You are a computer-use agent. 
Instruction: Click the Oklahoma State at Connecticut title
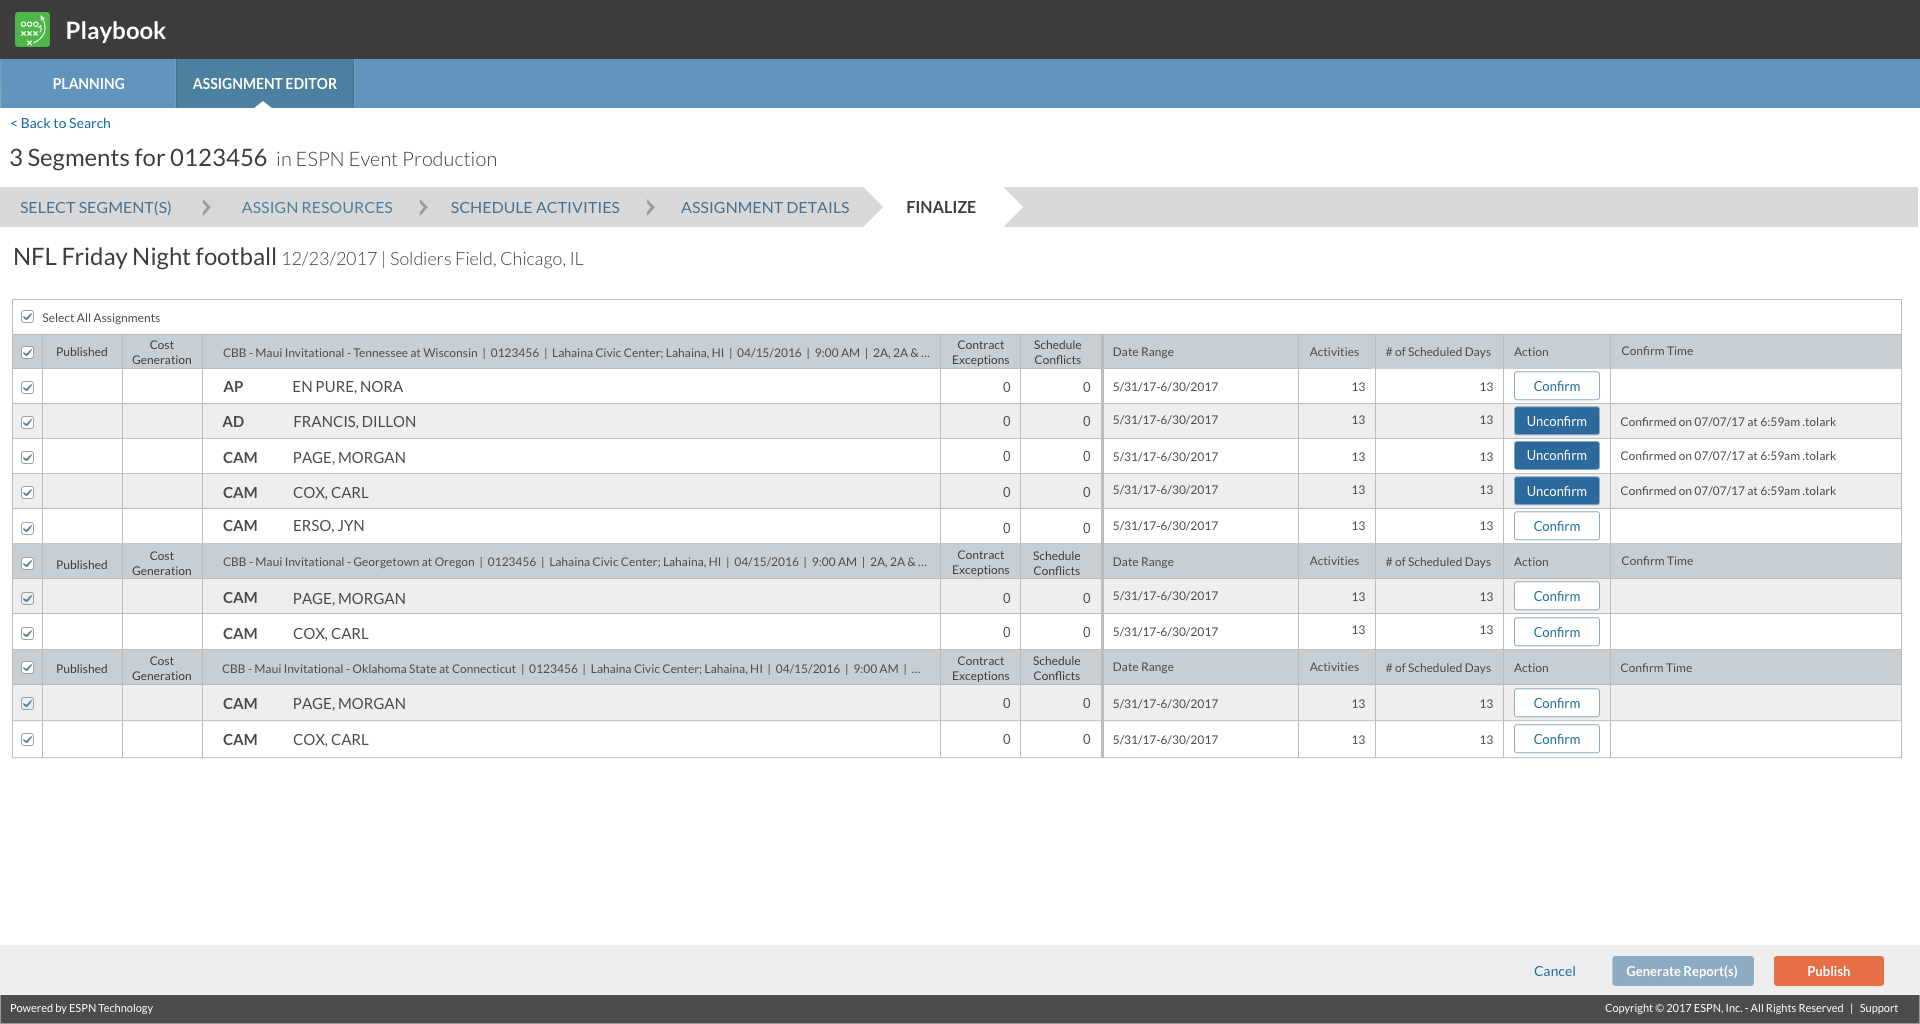pos(571,668)
